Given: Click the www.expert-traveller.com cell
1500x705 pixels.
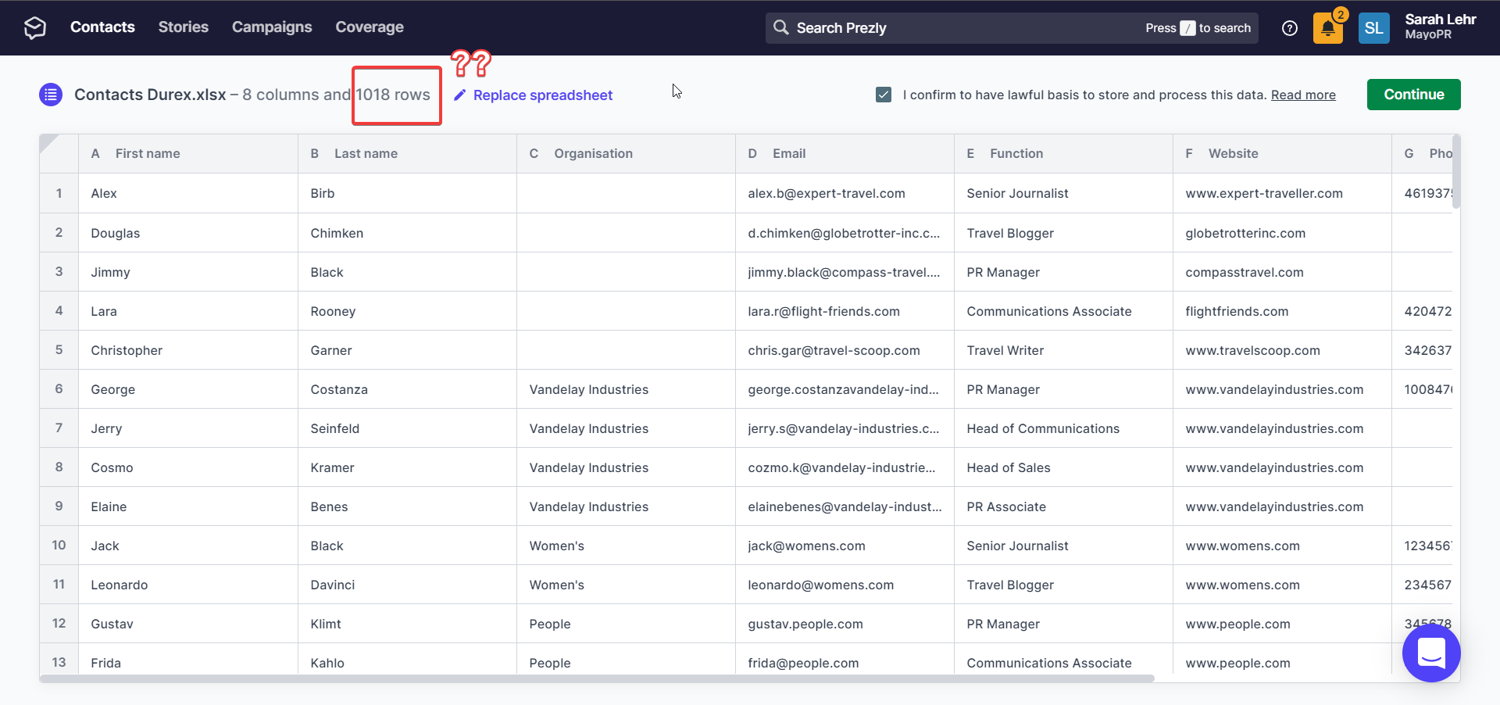Looking at the screenshot, I should [x=1283, y=193].
